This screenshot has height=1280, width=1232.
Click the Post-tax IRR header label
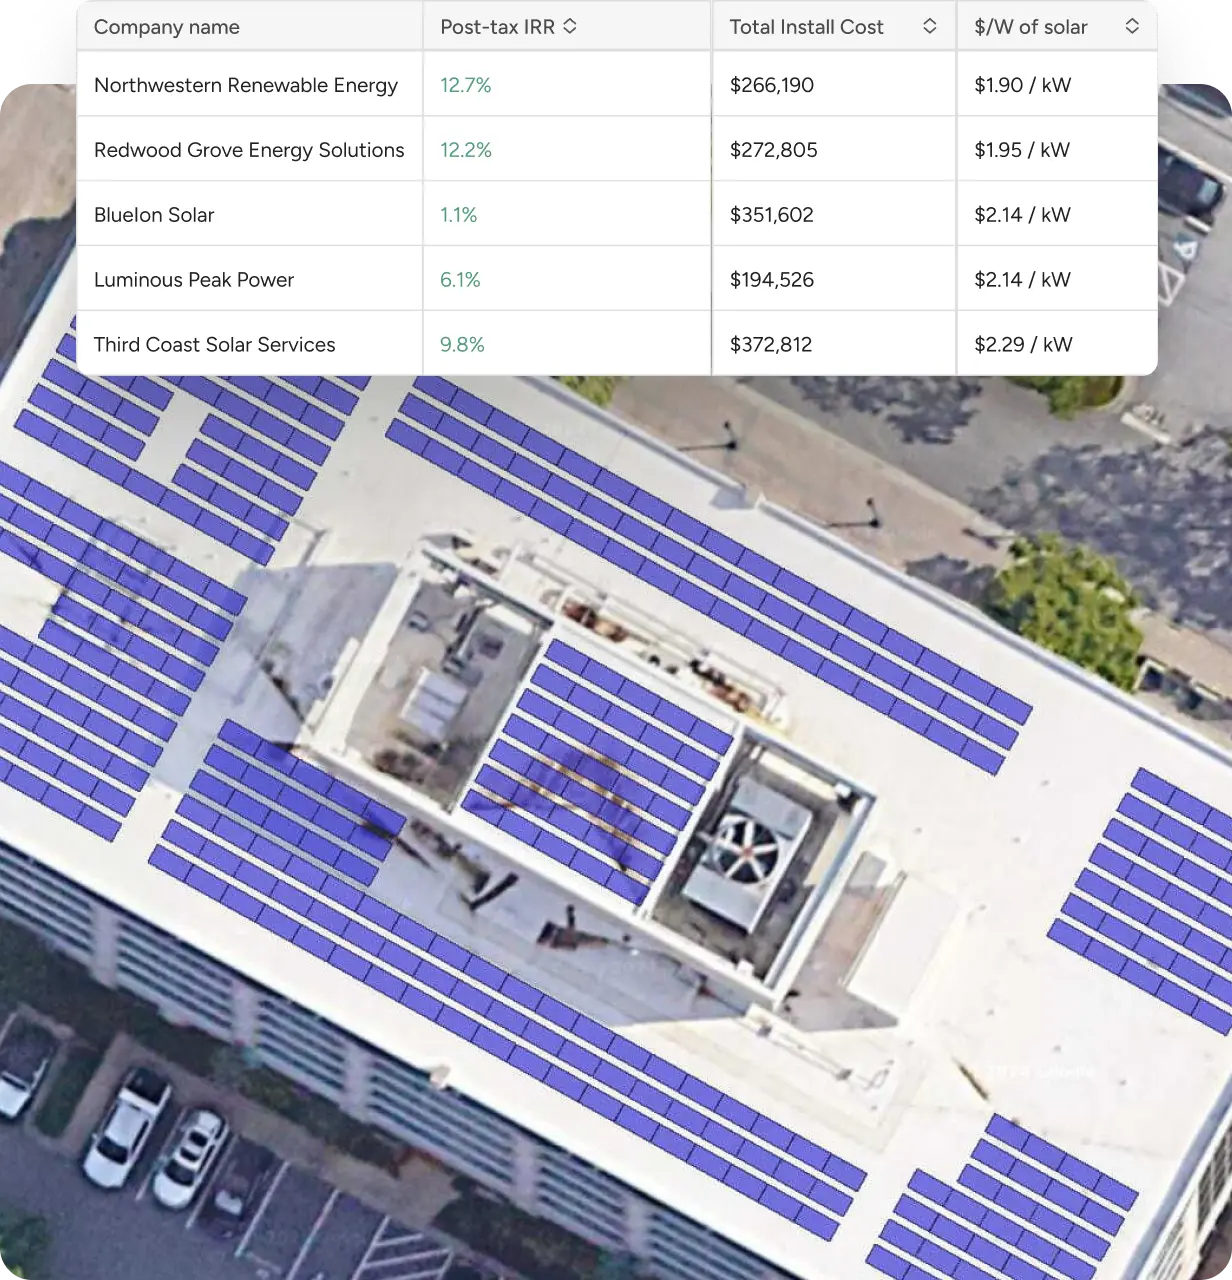click(498, 27)
